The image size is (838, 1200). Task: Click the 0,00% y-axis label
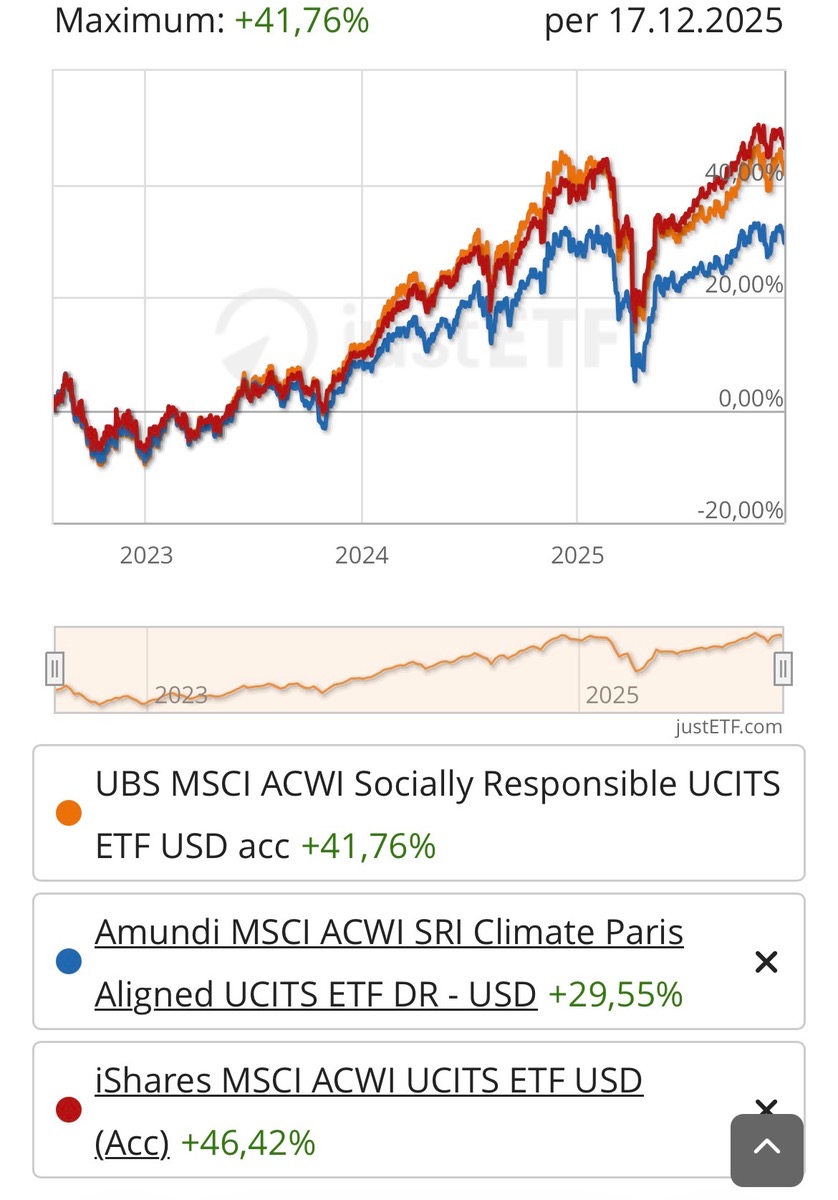point(750,398)
